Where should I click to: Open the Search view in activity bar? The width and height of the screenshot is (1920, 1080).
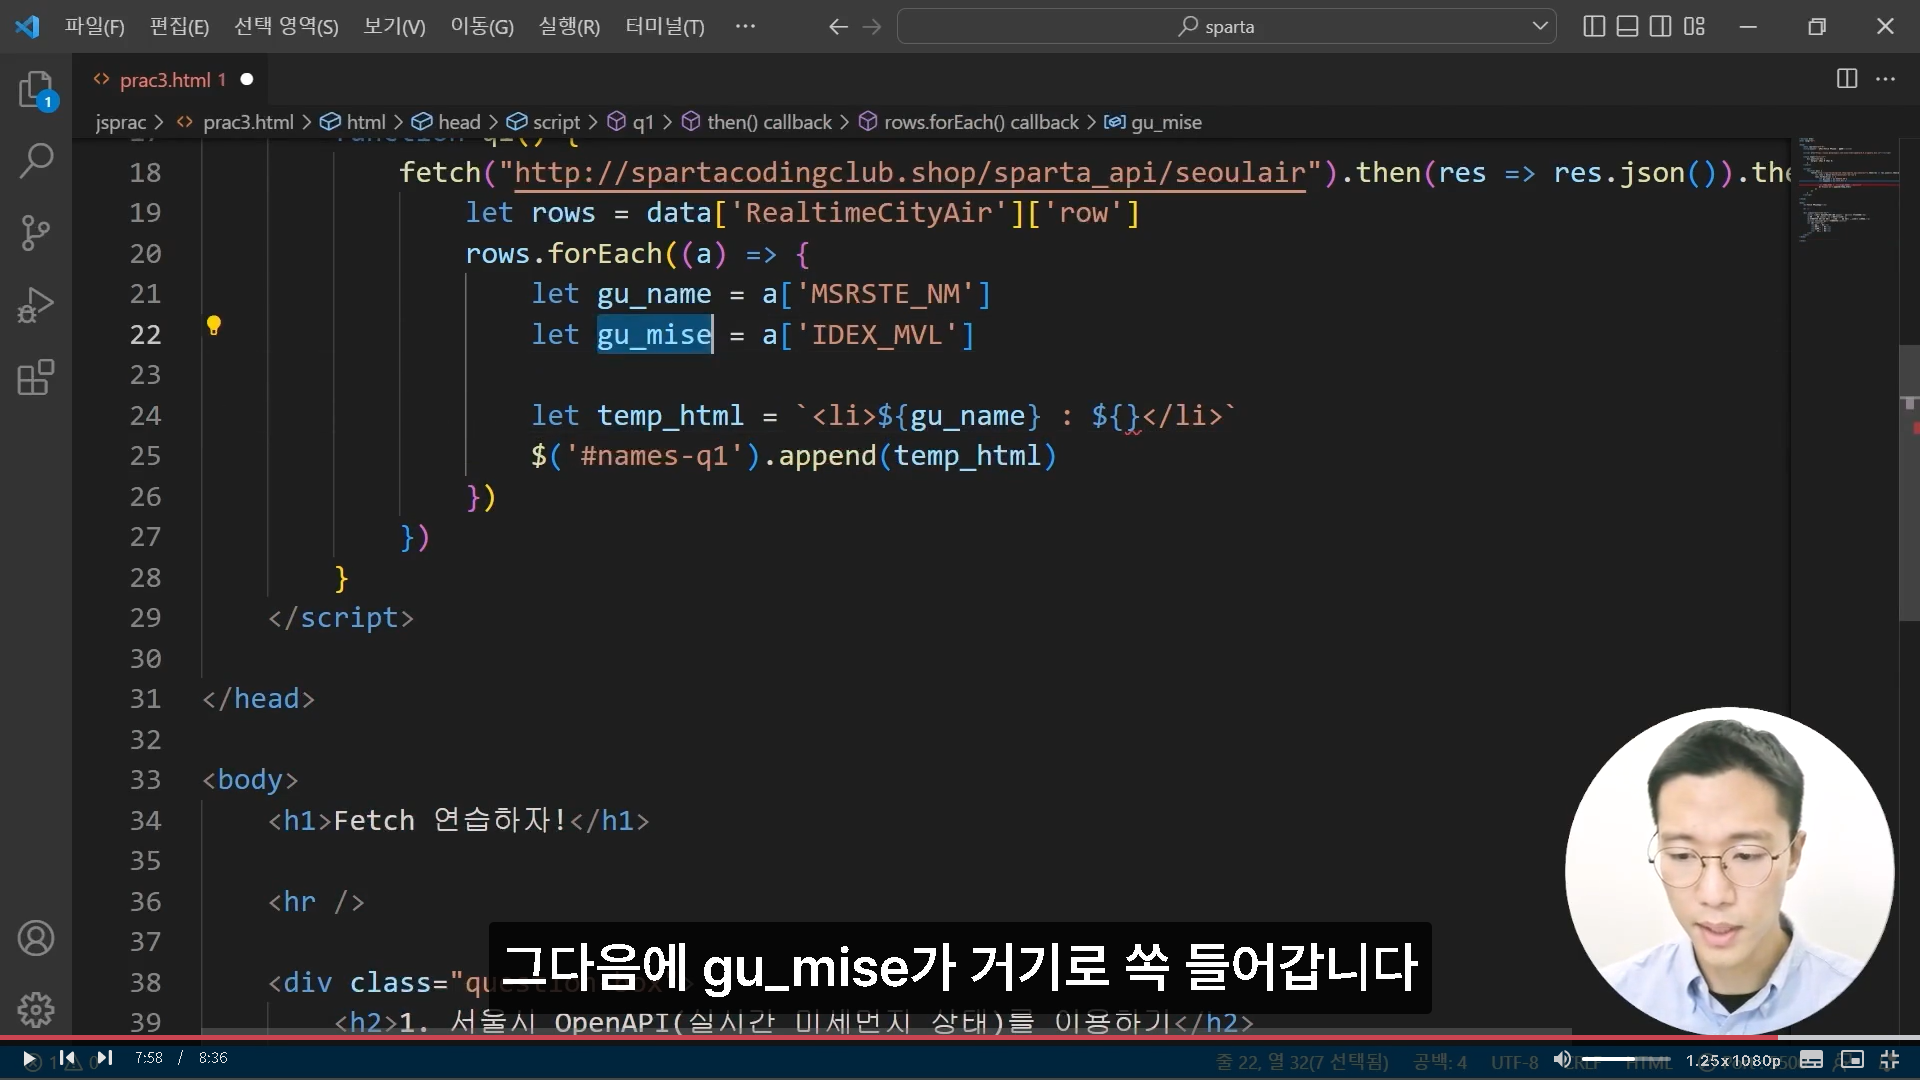[x=37, y=160]
